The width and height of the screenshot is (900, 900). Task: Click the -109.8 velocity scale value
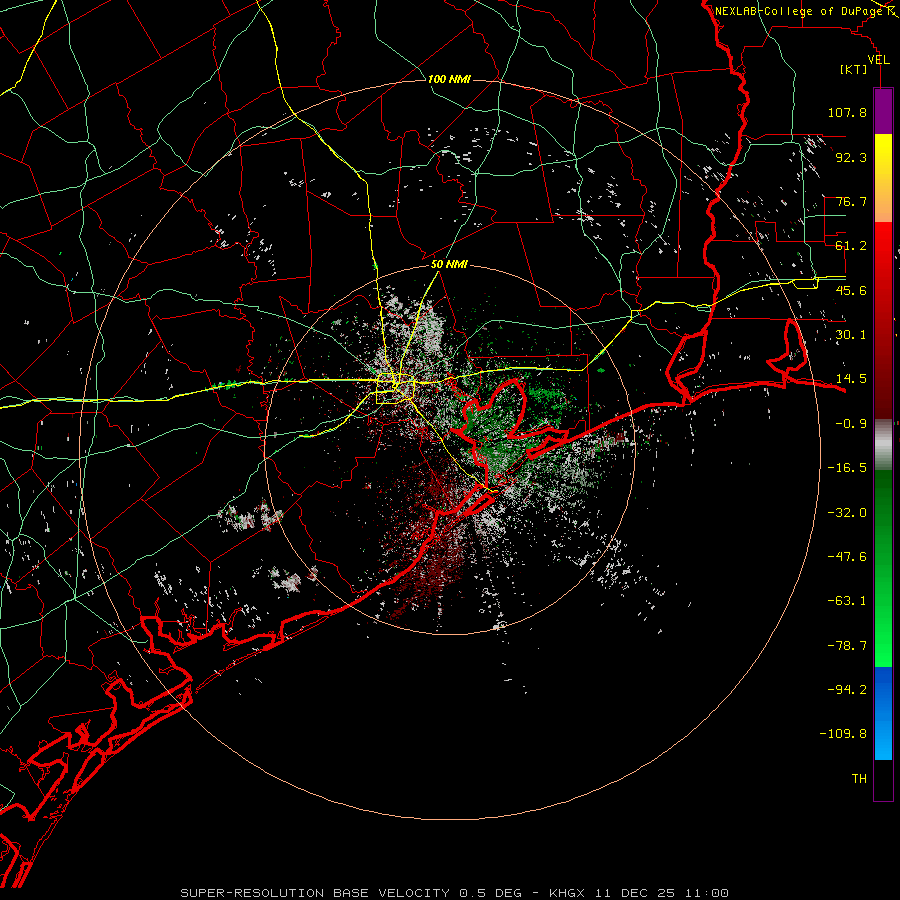pyautogui.click(x=844, y=734)
